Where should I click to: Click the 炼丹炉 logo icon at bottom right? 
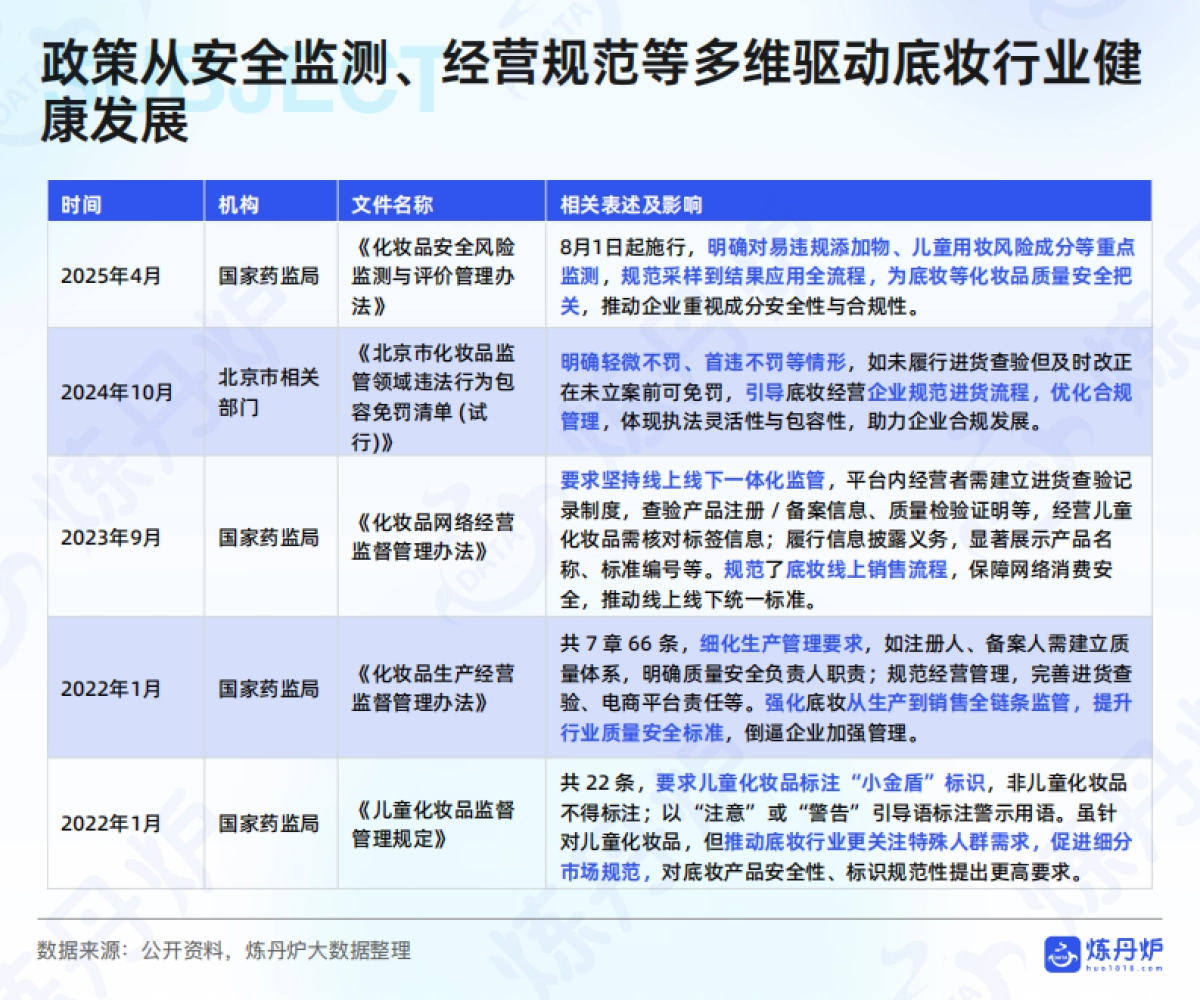(x=1110, y=955)
